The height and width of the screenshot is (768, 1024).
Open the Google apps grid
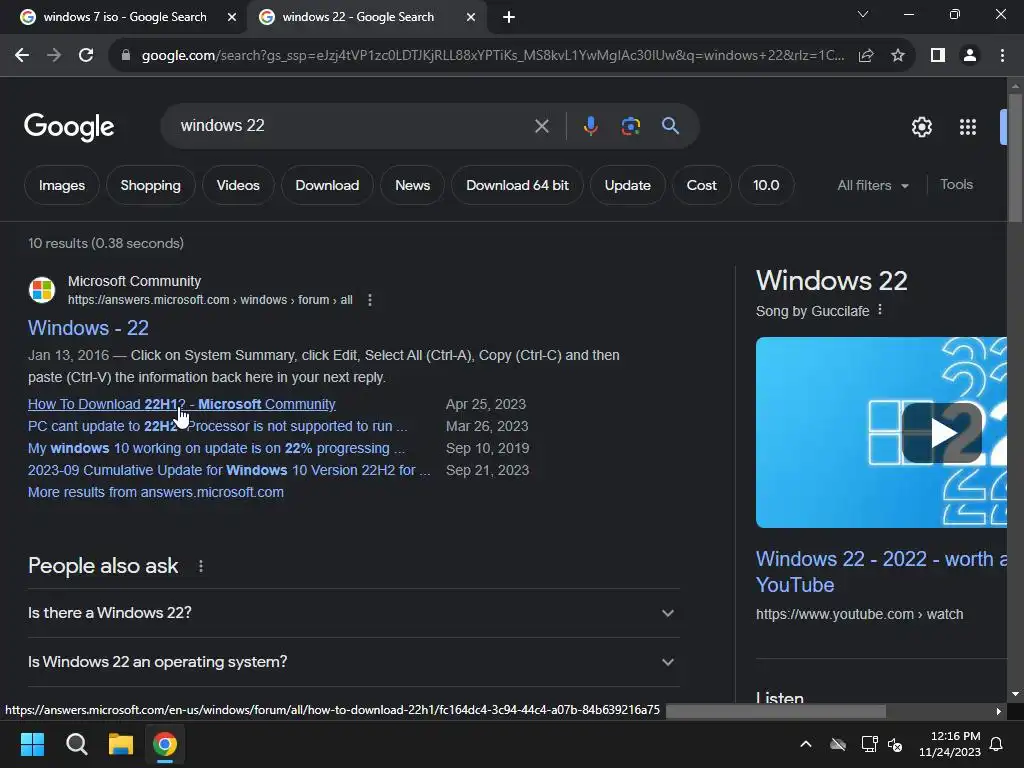click(x=968, y=127)
